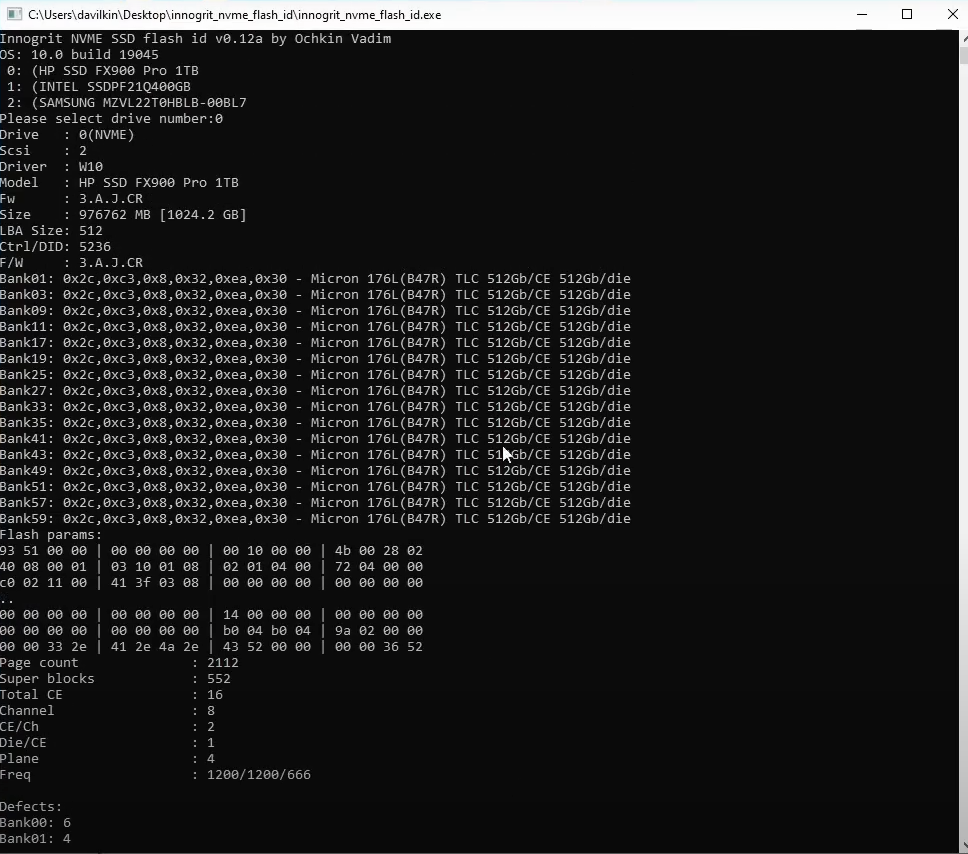Click the Bank43 flash ID row
968x854 pixels.
coord(315,455)
